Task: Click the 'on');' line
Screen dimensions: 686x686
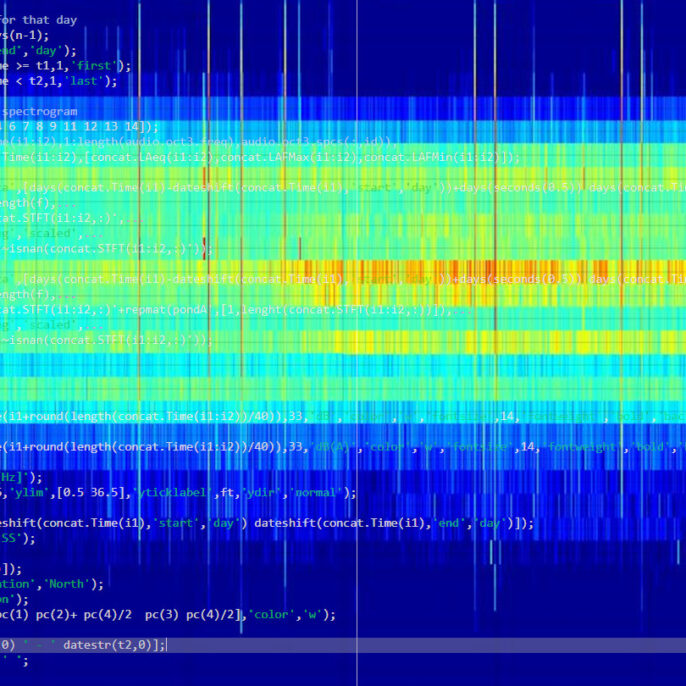Action: [14, 599]
